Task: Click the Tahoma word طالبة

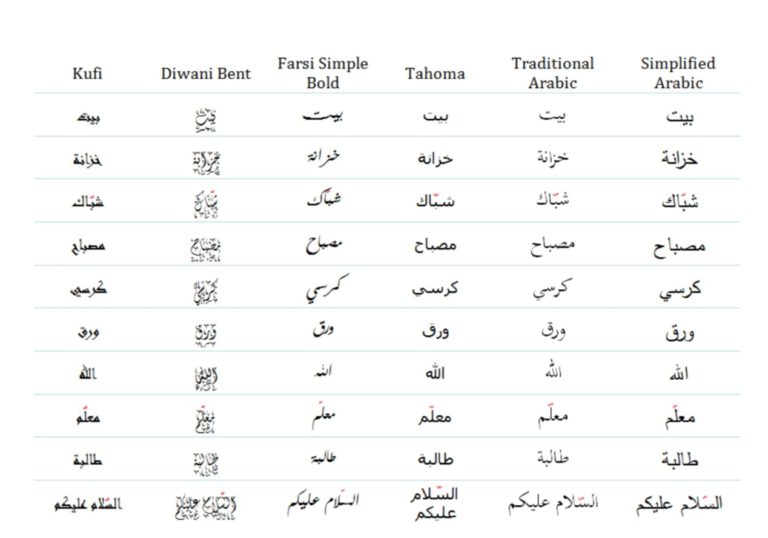Action: click(x=434, y=459)
